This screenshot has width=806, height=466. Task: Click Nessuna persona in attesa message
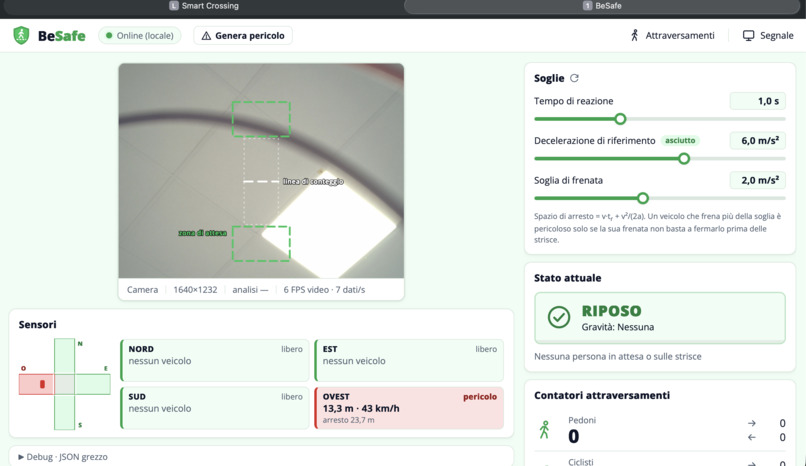(617, 357)
